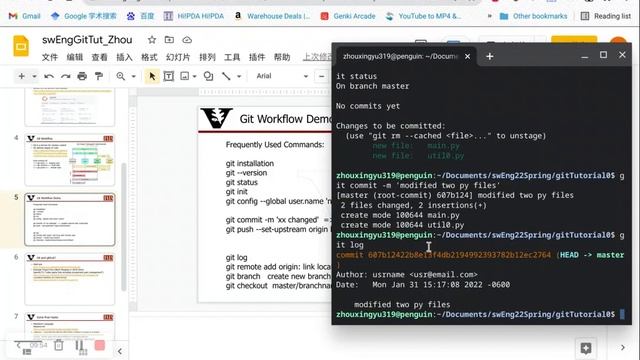Collapse the filmstrip with the chevron button
The width and height of the screenshot is (640, 360).
[x=120, y=351]
